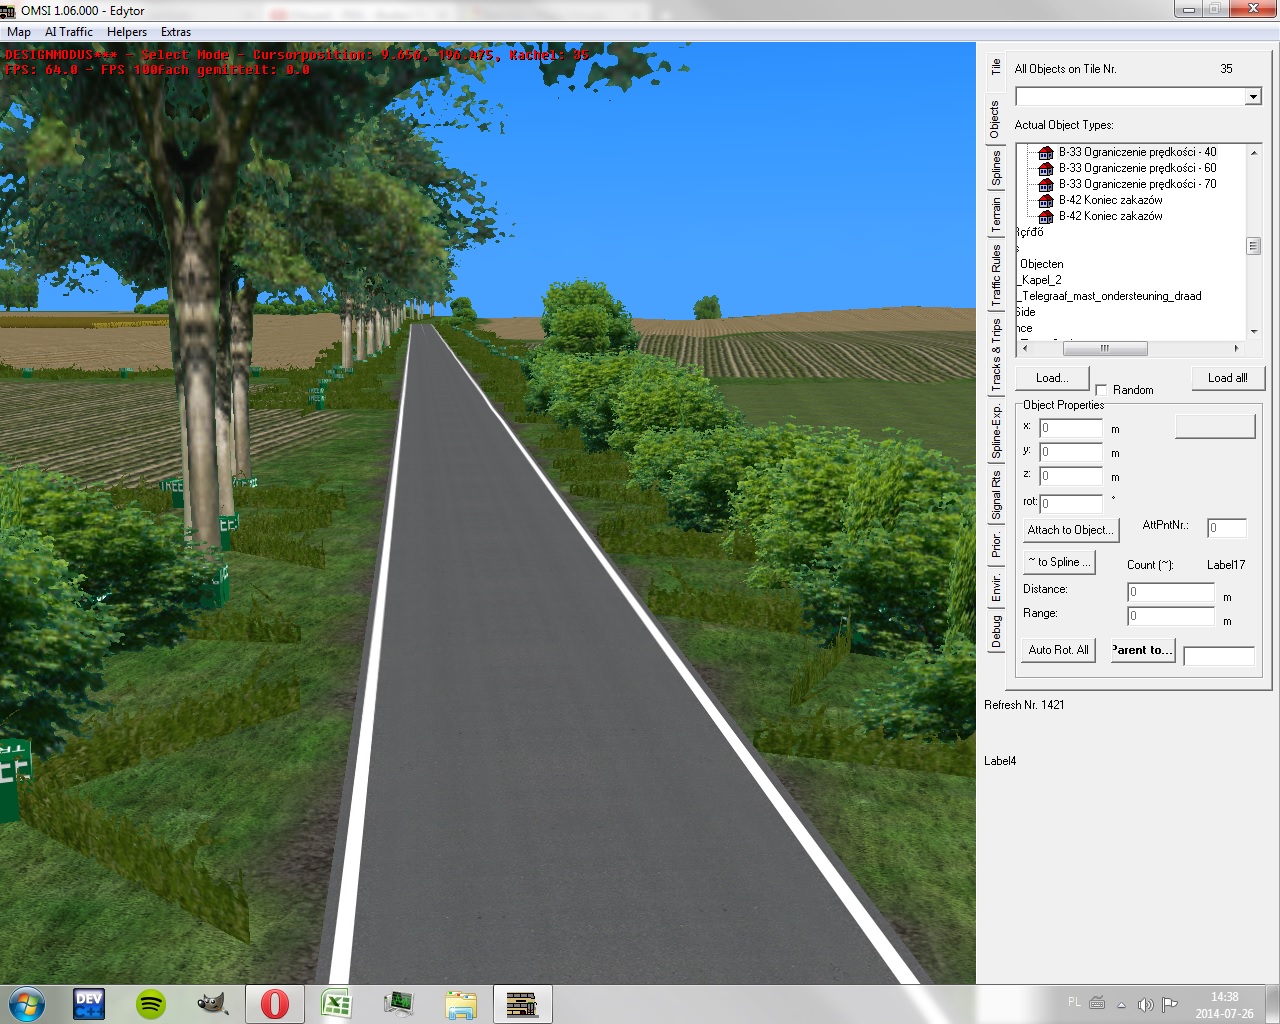The image size is (1280, 1024).
Task: Switch to the Envir. tab
Action: pyautogui.click(x=996, y=588)
